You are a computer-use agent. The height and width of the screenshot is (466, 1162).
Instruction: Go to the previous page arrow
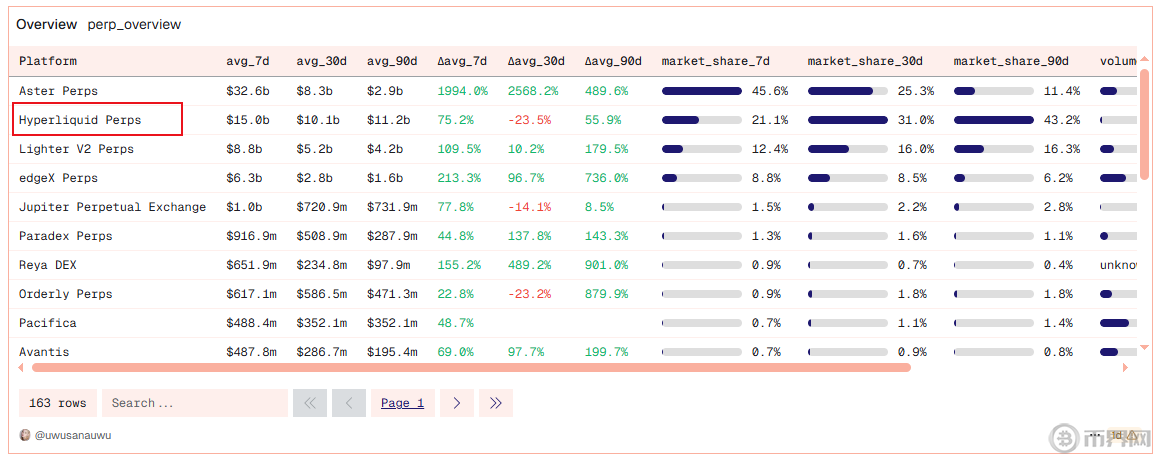(349, 403)
